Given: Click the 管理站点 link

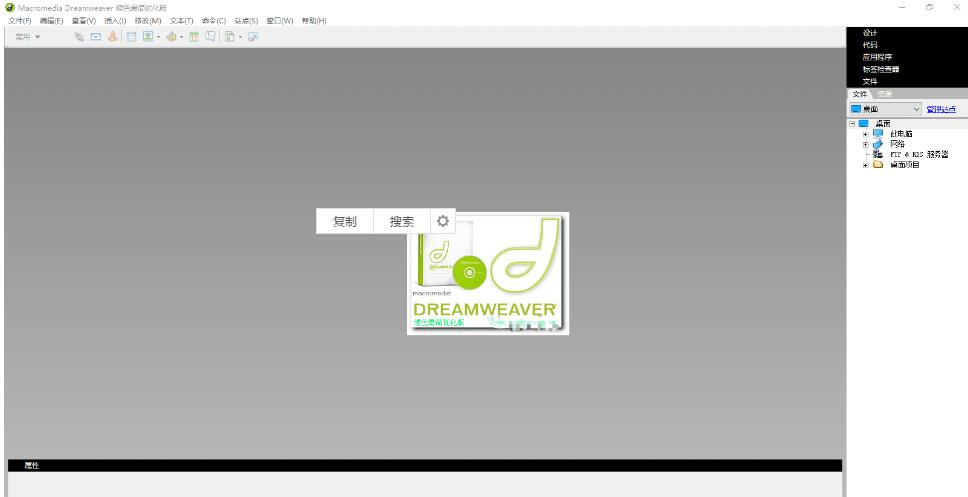Looking at the screenshot, I should tap(941, 109).
